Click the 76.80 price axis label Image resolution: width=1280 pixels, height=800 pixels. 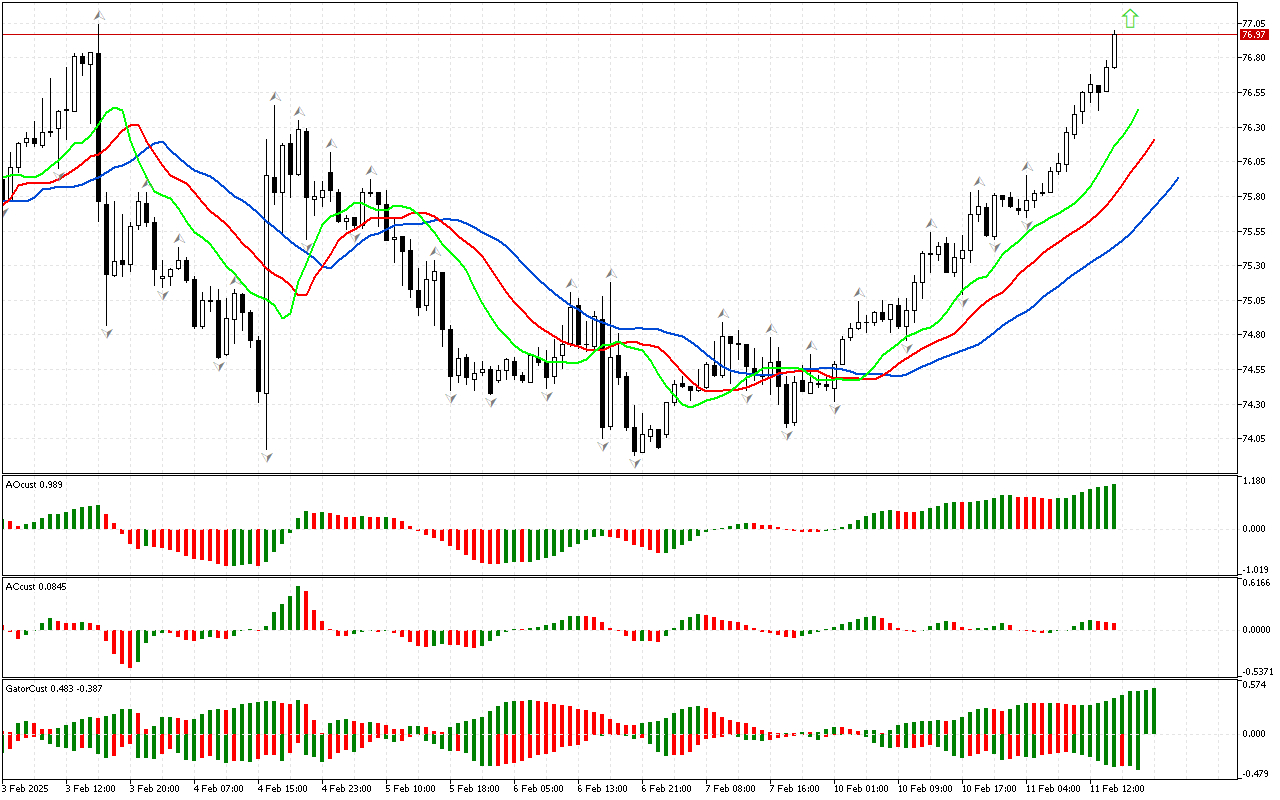tap(1253, 58)
